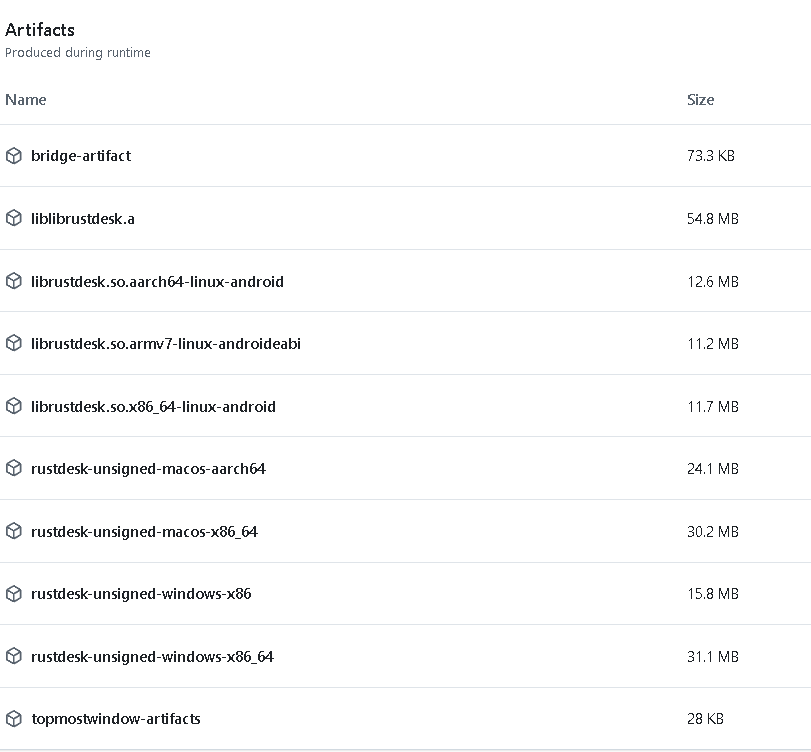Click the icon beside rustdesk-unsigned-windows-x86
811x752 pixels.
pos(14,593)
